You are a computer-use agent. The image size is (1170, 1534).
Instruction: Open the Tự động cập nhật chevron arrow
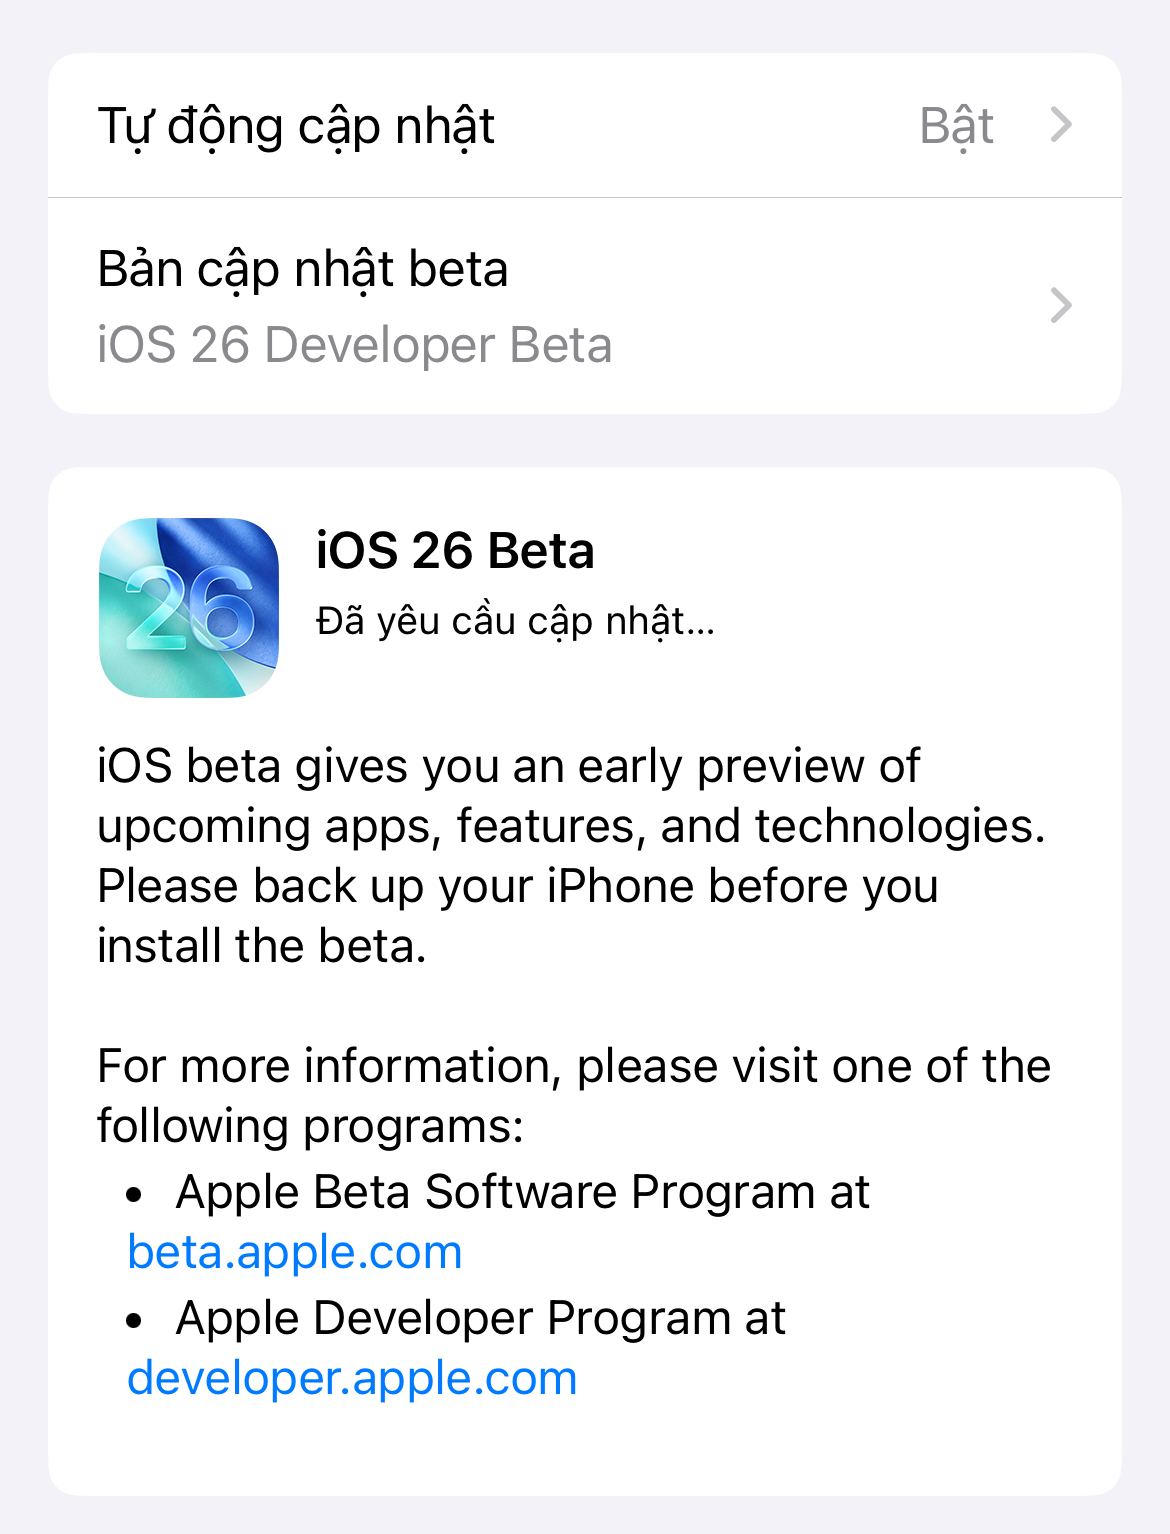point(1061,125)
